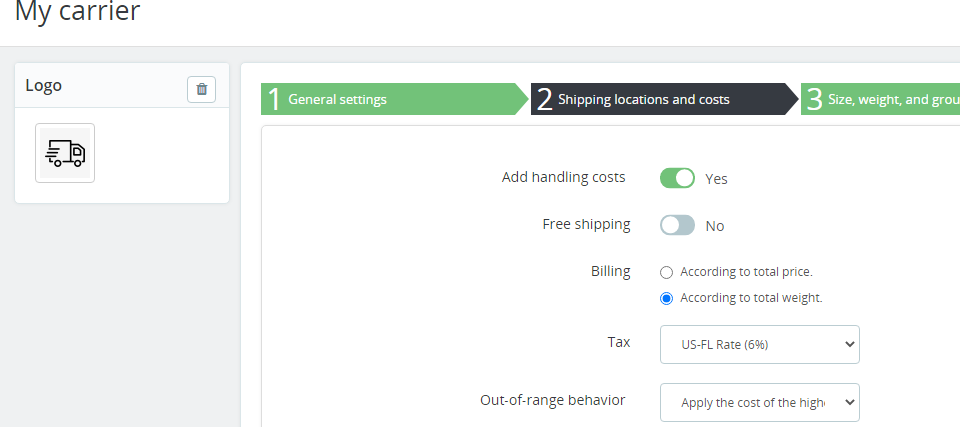
Task: Select billing According to total price
Action: 667,272
